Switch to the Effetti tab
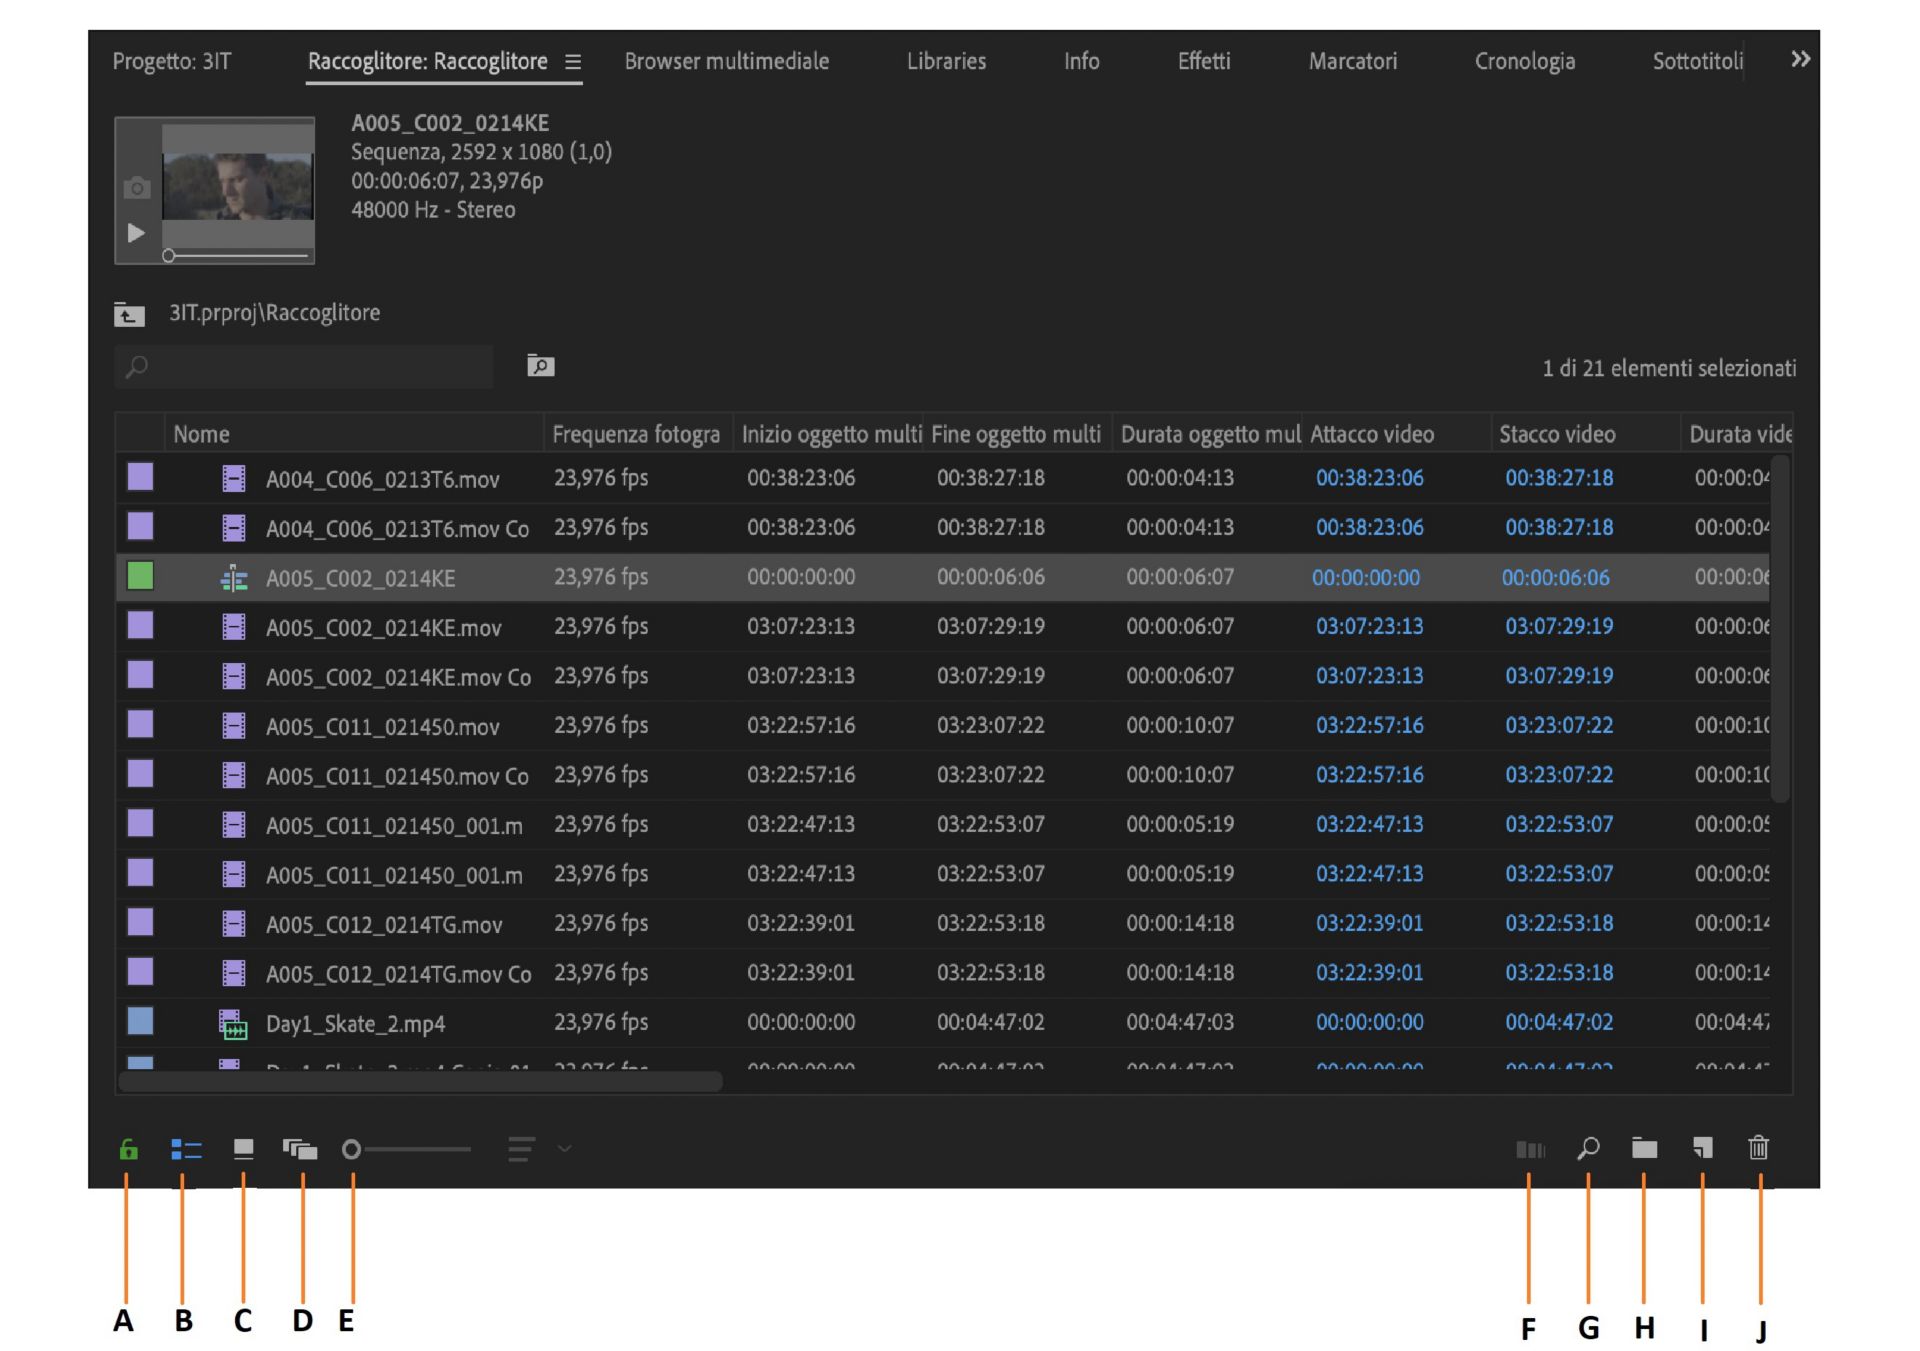1920x1351 pixels. point(1203,62)
